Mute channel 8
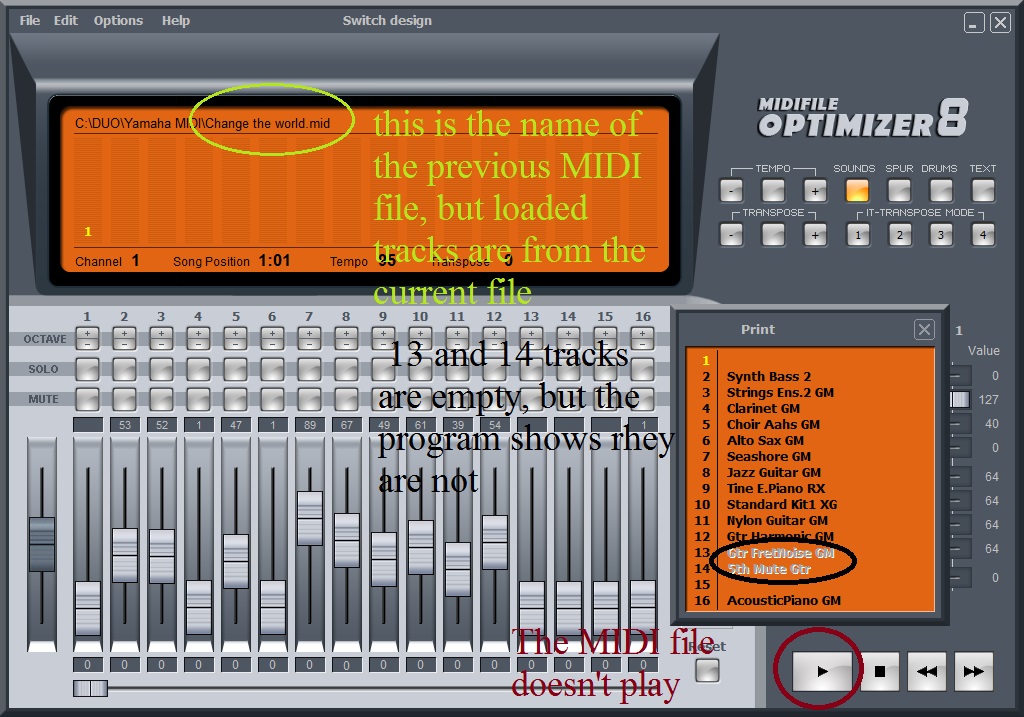This screenshot has width=1024, height=717. pyautogui.click(x=346, y=399)
